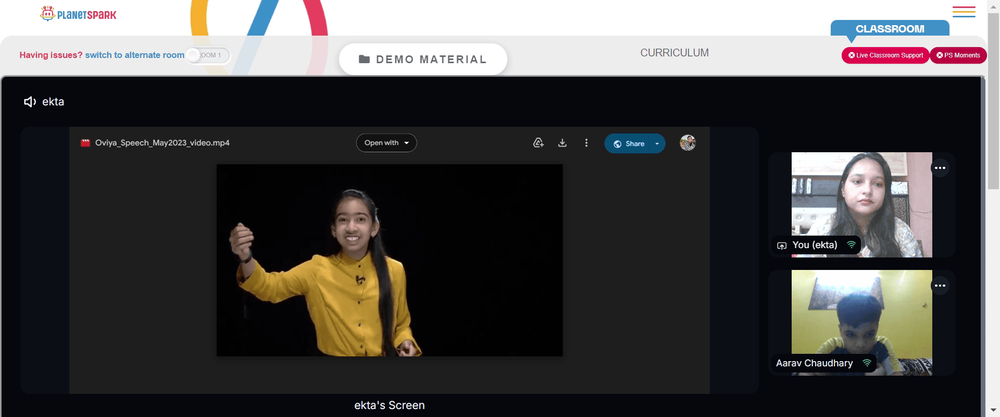Open options for ekta's video tile
Screen dimensions: 1000x417
(940, 168)
